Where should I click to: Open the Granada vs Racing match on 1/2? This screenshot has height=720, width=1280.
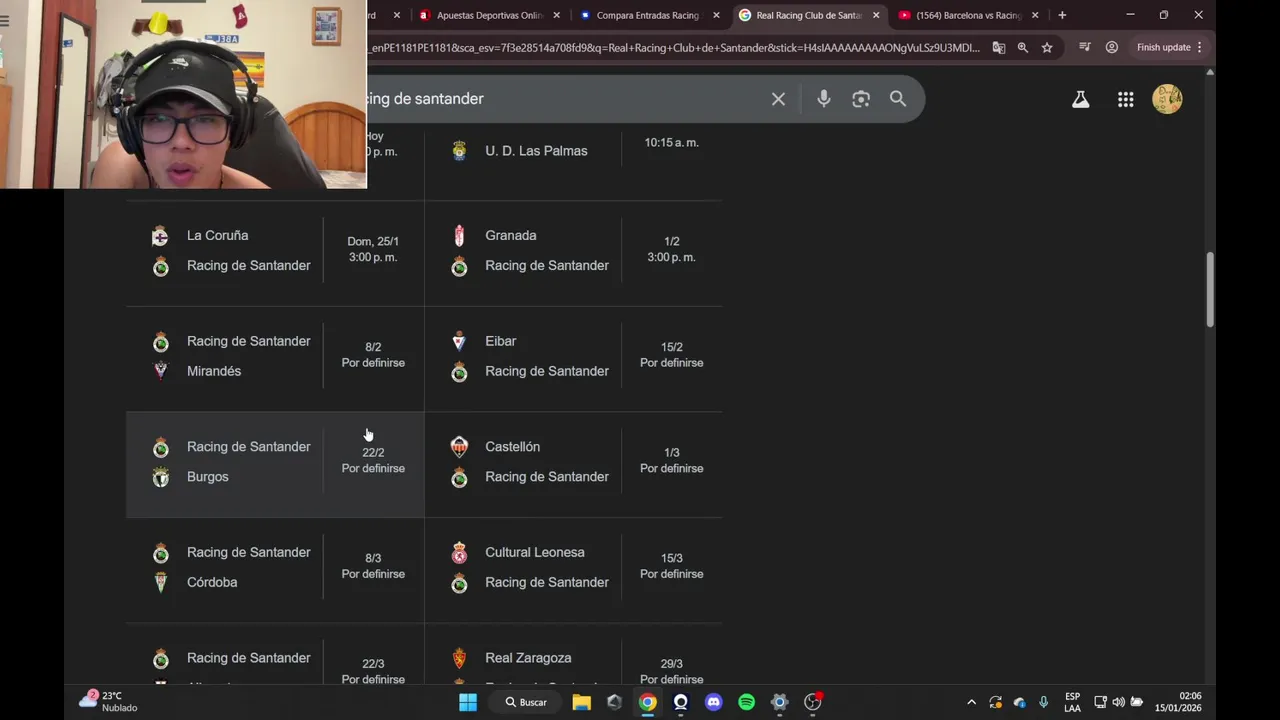point(573,253)
